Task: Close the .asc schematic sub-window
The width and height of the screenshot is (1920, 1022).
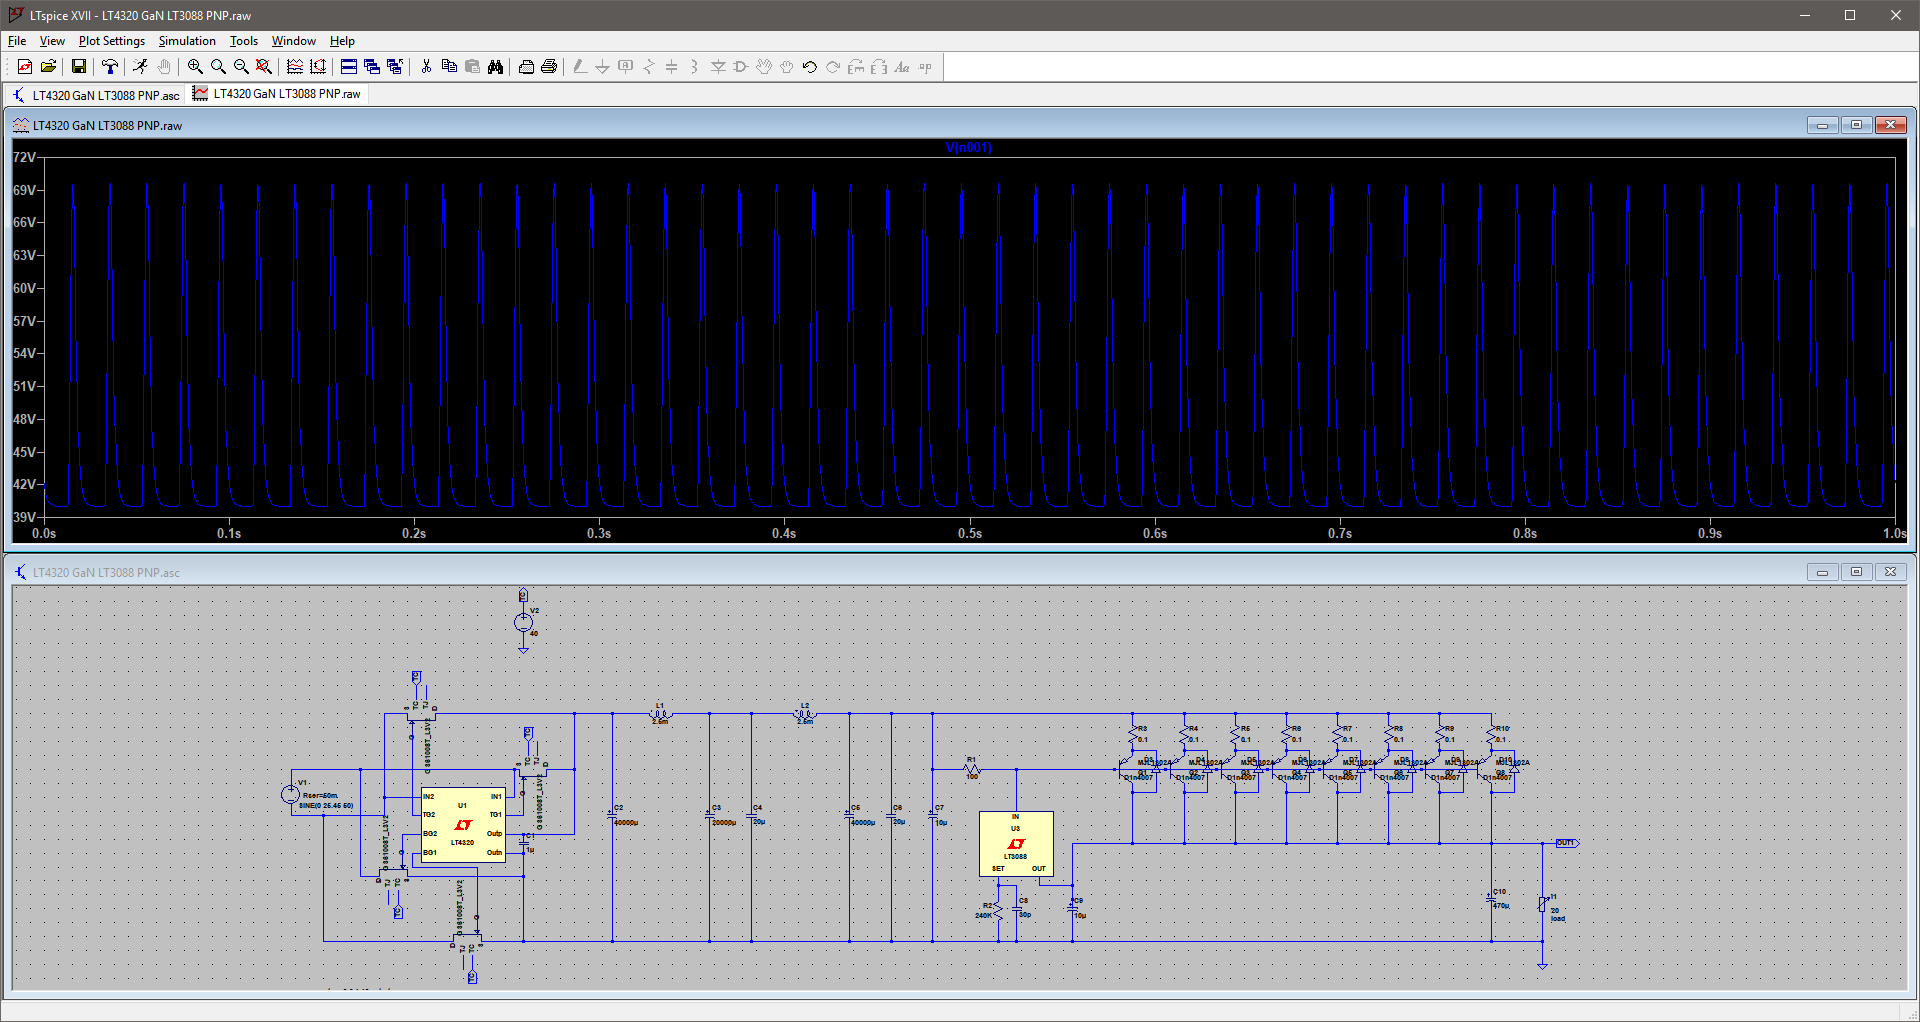Action: point(1890,572)
